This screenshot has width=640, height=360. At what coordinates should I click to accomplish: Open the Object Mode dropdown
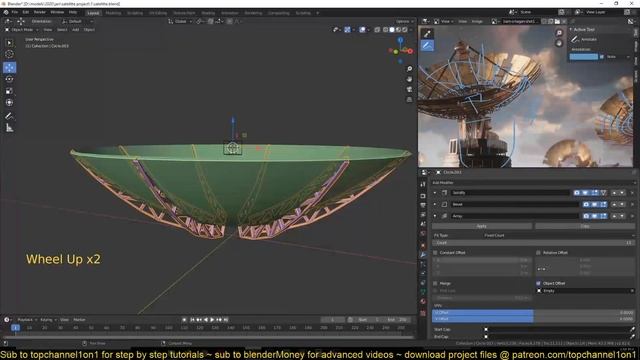click(x=21, y=30)
